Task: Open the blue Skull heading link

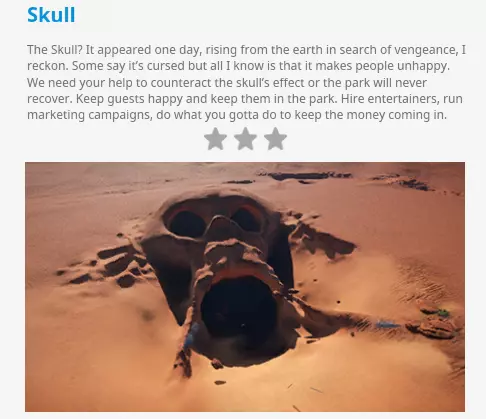Action: point(51,15)
